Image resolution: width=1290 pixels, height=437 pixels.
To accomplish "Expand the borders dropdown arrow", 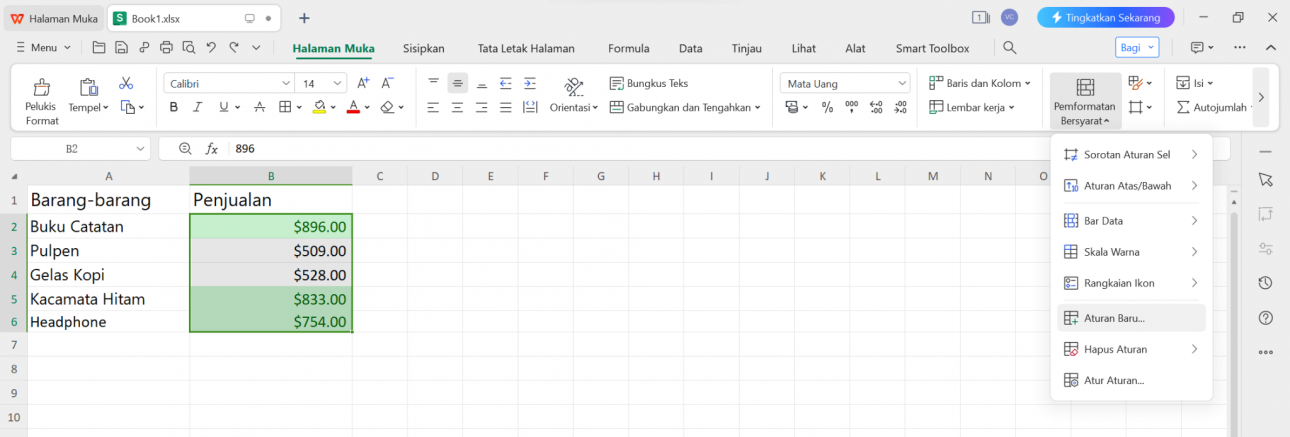I will (298, 108).
